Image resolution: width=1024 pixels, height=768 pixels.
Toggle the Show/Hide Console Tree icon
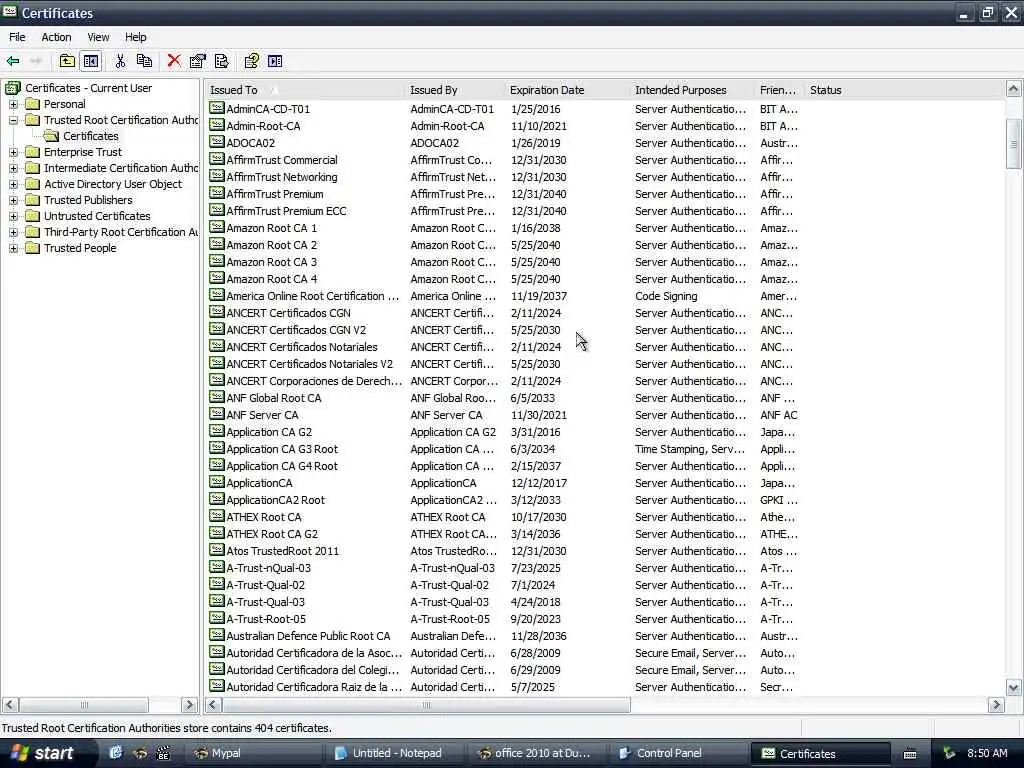pyautogui.click(x=91, y=61)
